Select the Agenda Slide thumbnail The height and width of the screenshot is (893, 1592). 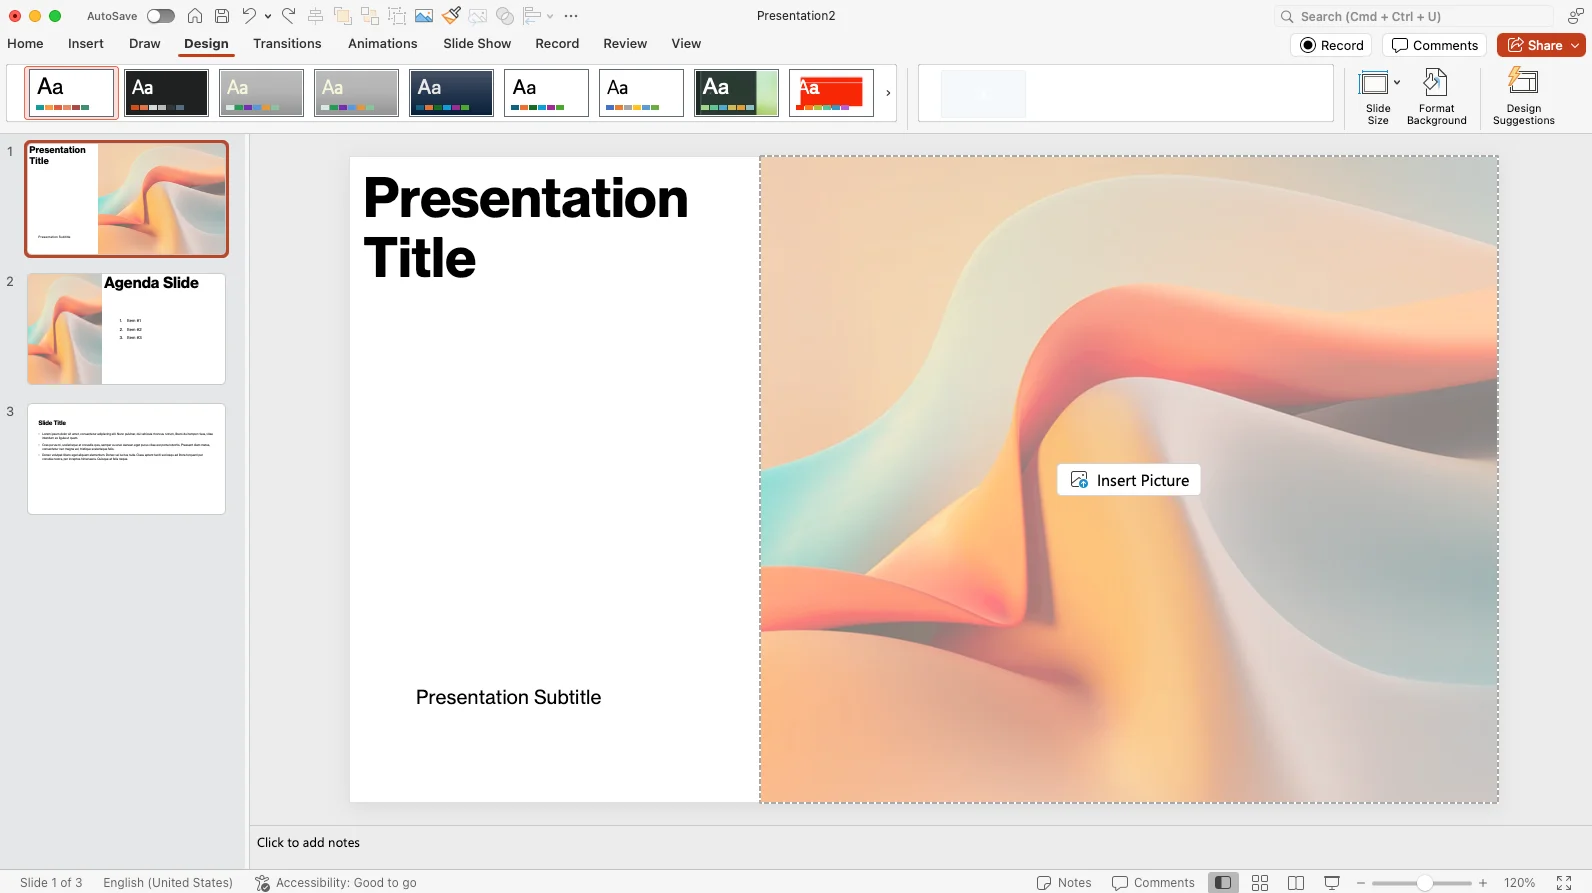127,329
